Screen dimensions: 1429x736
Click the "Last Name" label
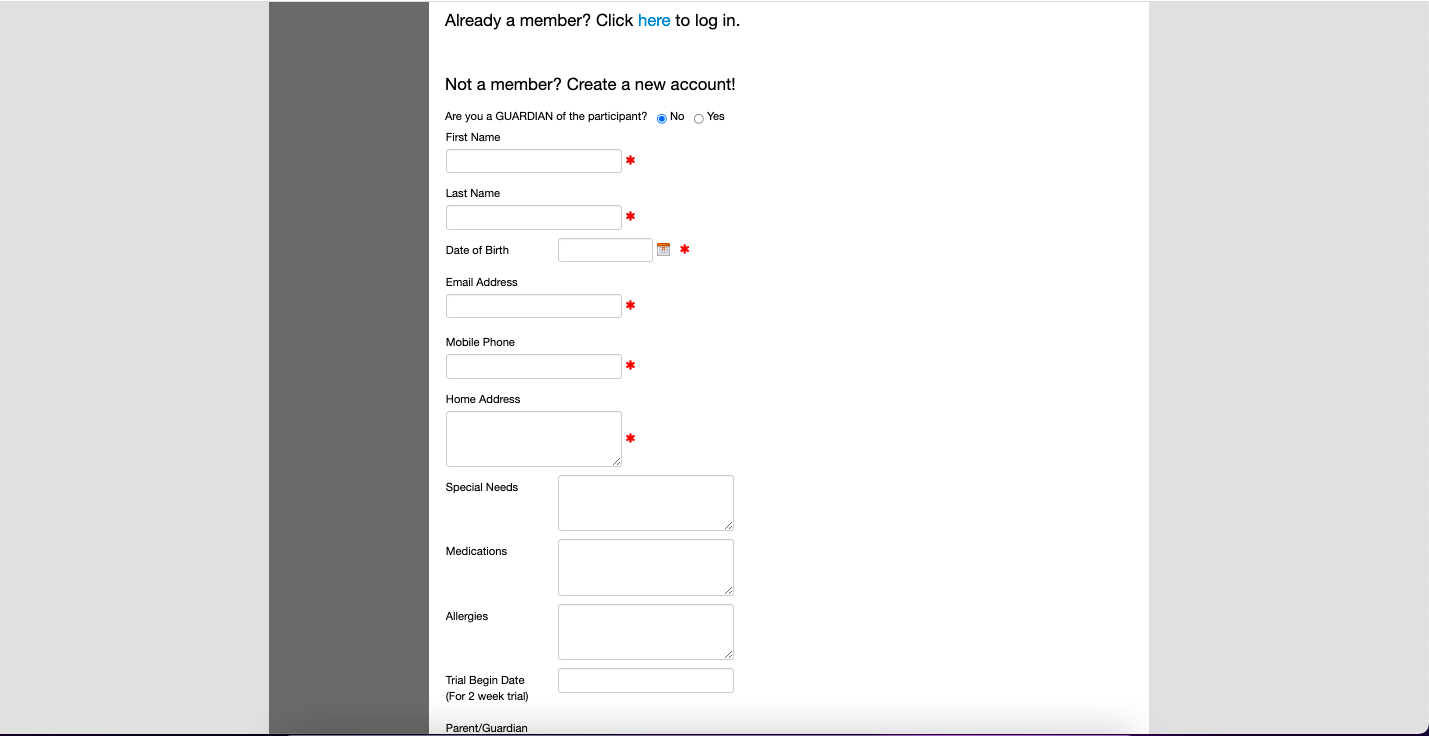click(x=473, y=193)
